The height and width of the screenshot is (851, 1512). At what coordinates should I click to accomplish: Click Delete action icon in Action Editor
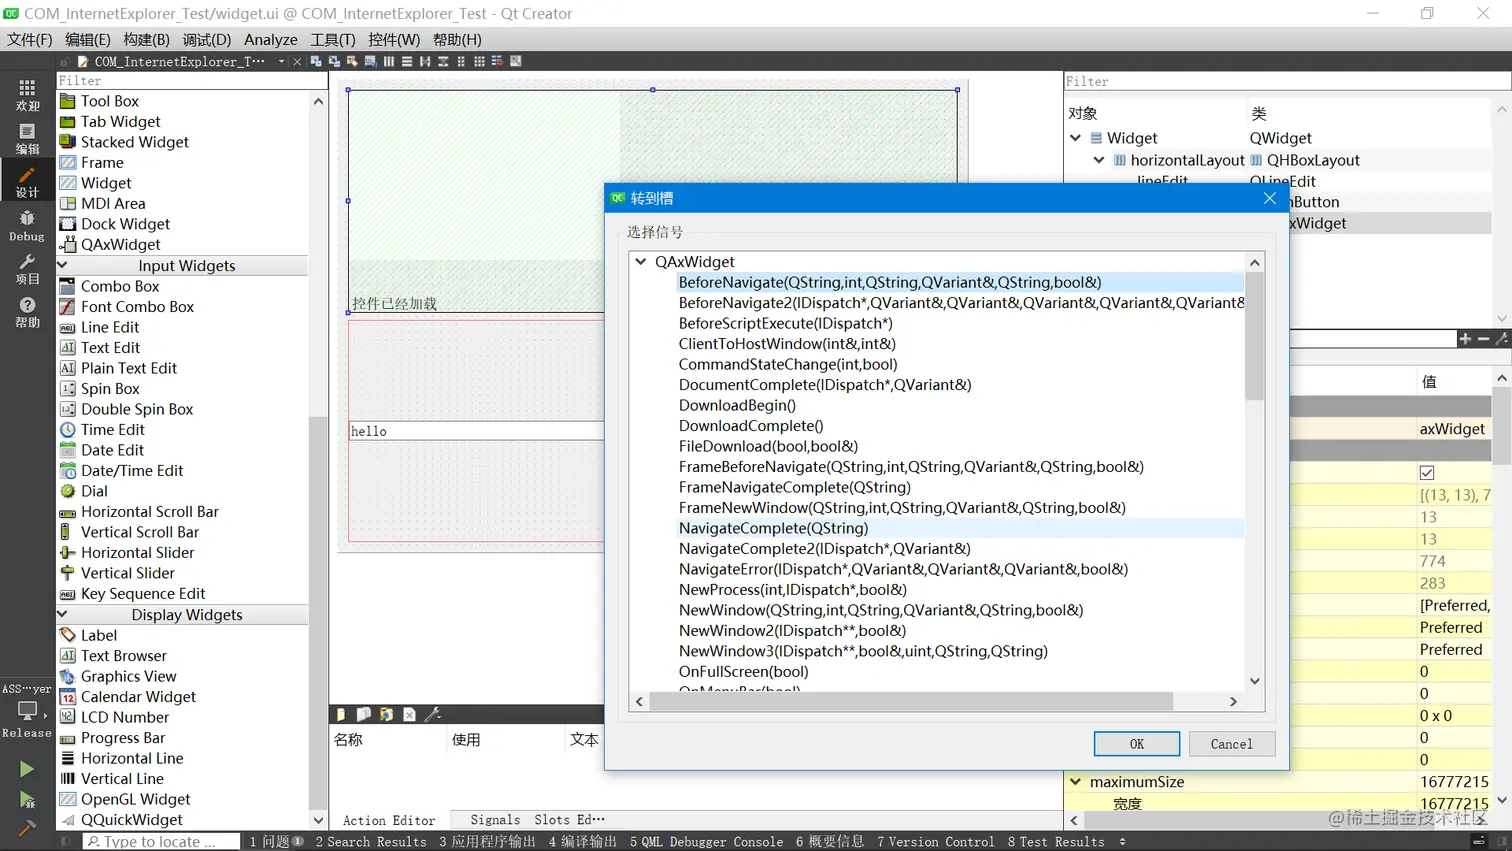409,714
